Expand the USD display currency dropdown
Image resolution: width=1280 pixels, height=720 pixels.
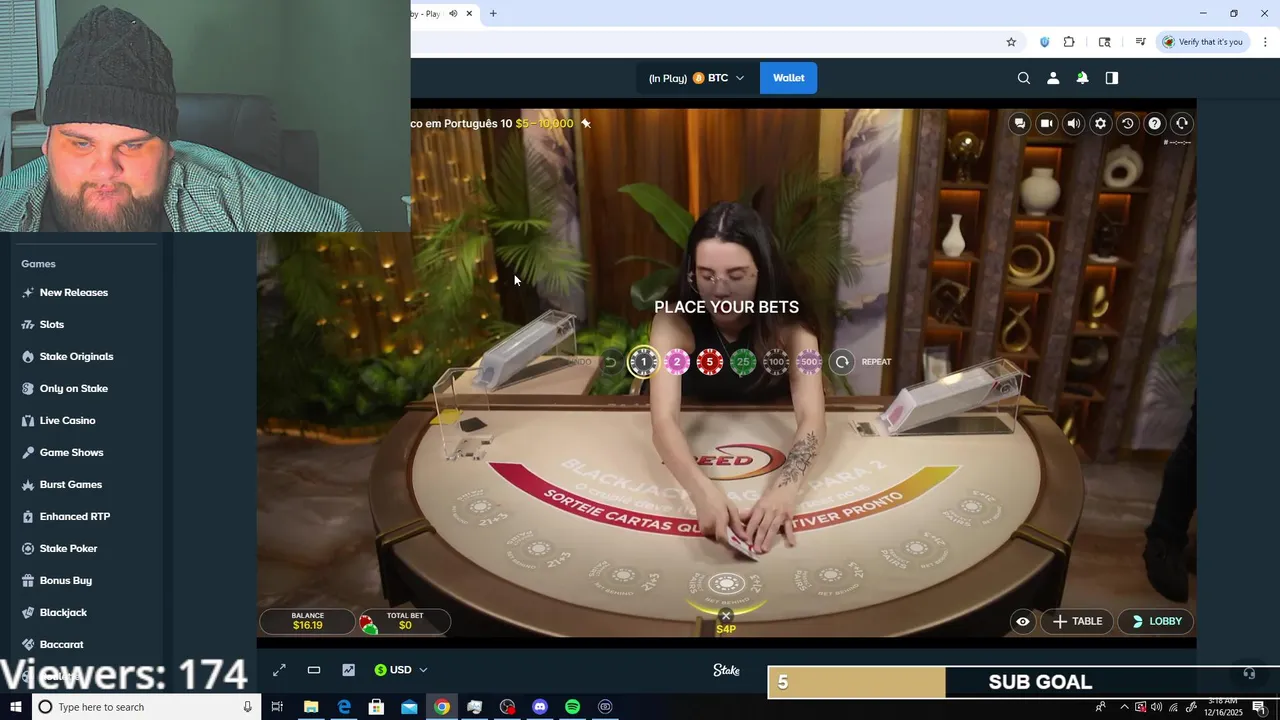(x=401, y=670)
